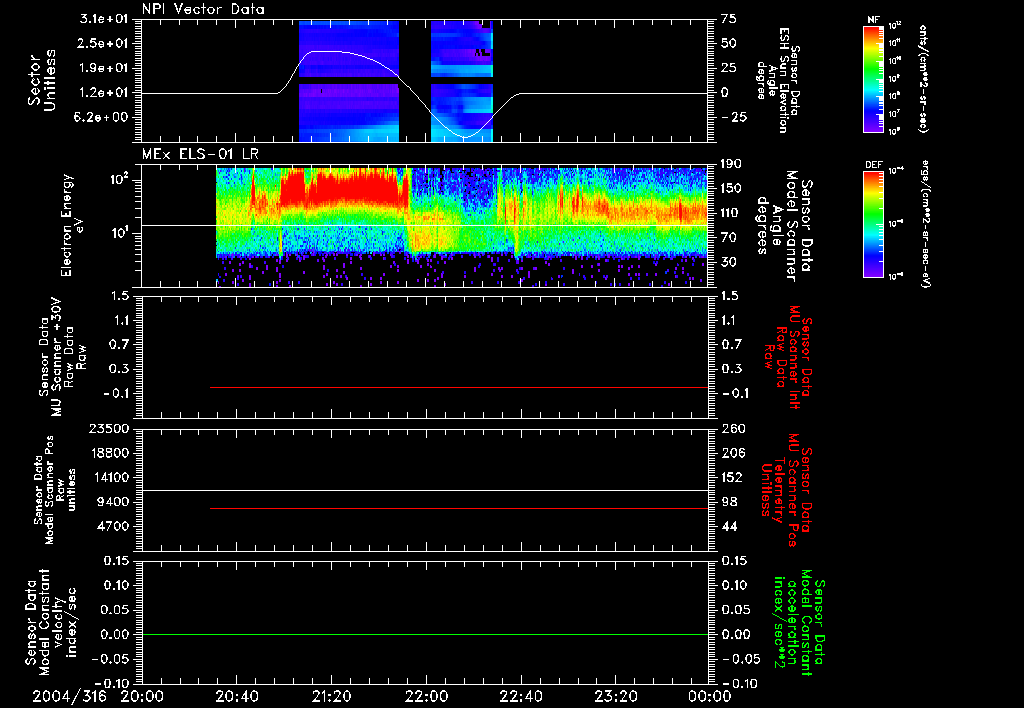
Task: Click the 50 degree sun elevation tick
Action: 729,43
